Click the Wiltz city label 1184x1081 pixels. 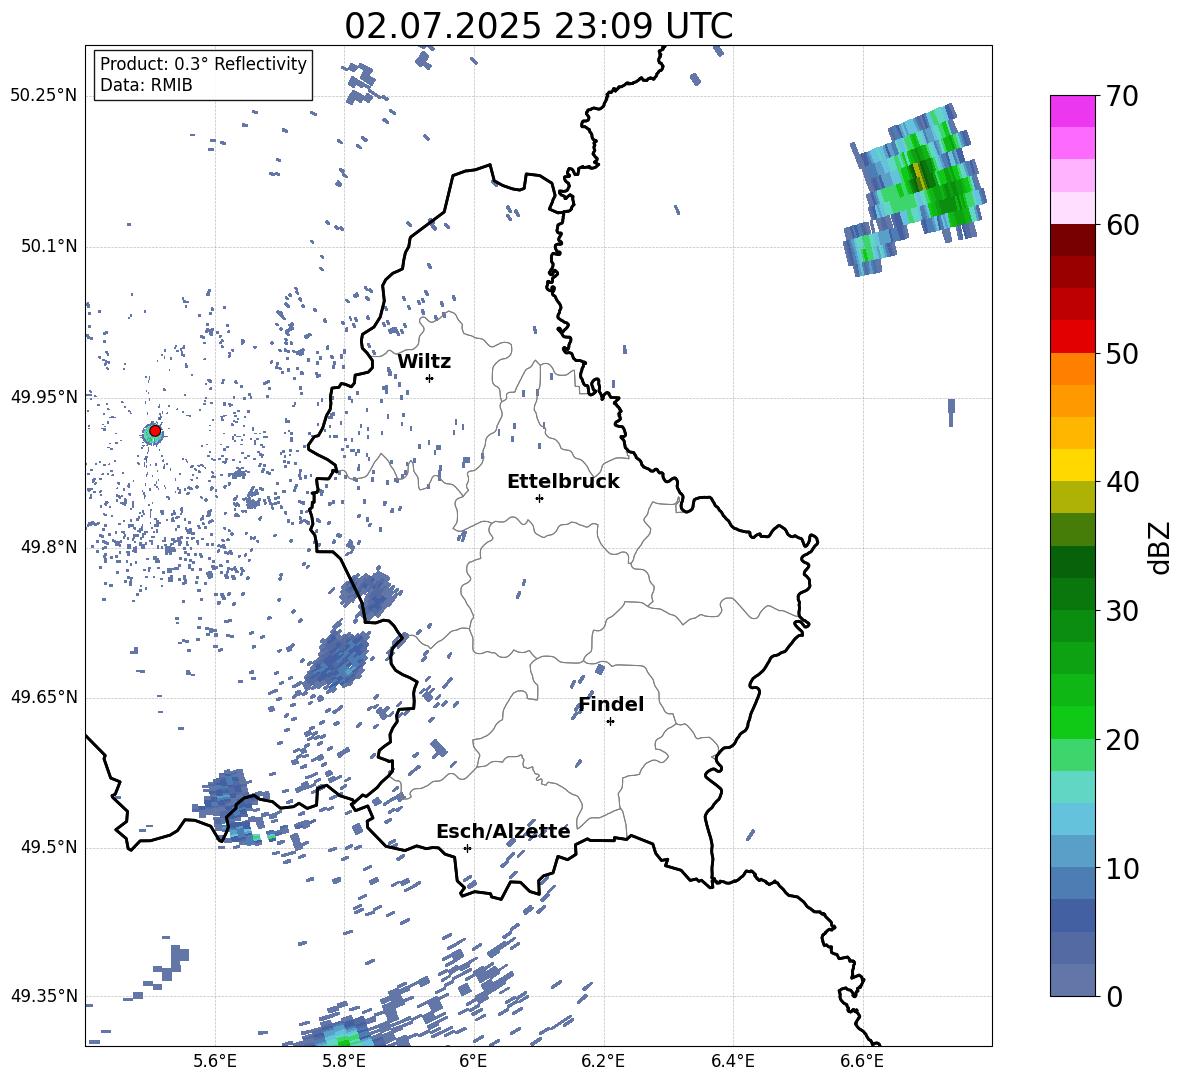tap(424, 362)
